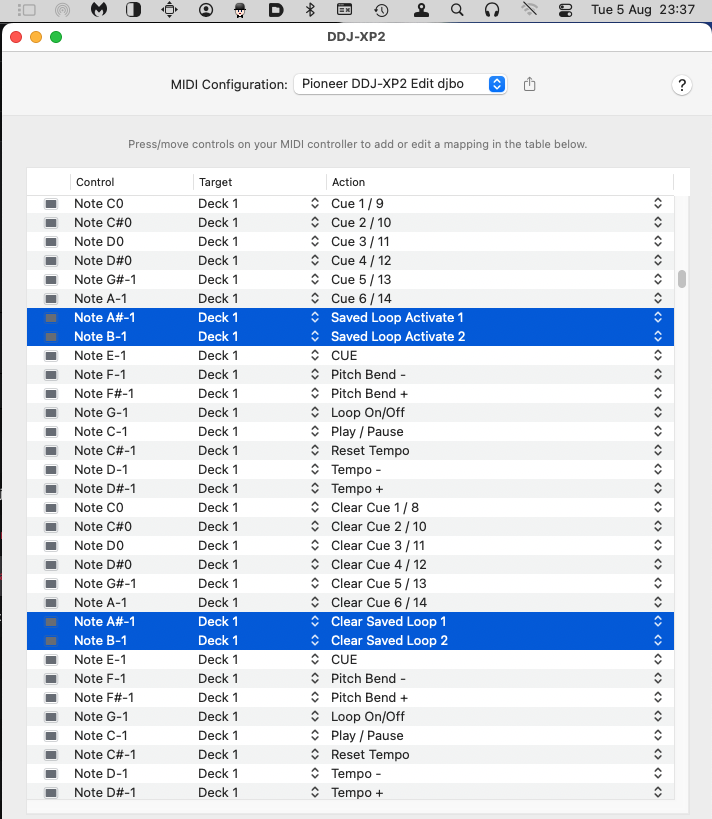Click the MIDI icon on Cue 1 / 9 row
Image resolution: width=712 pixels, height=819 pixels.
click(x=51, y=204)
